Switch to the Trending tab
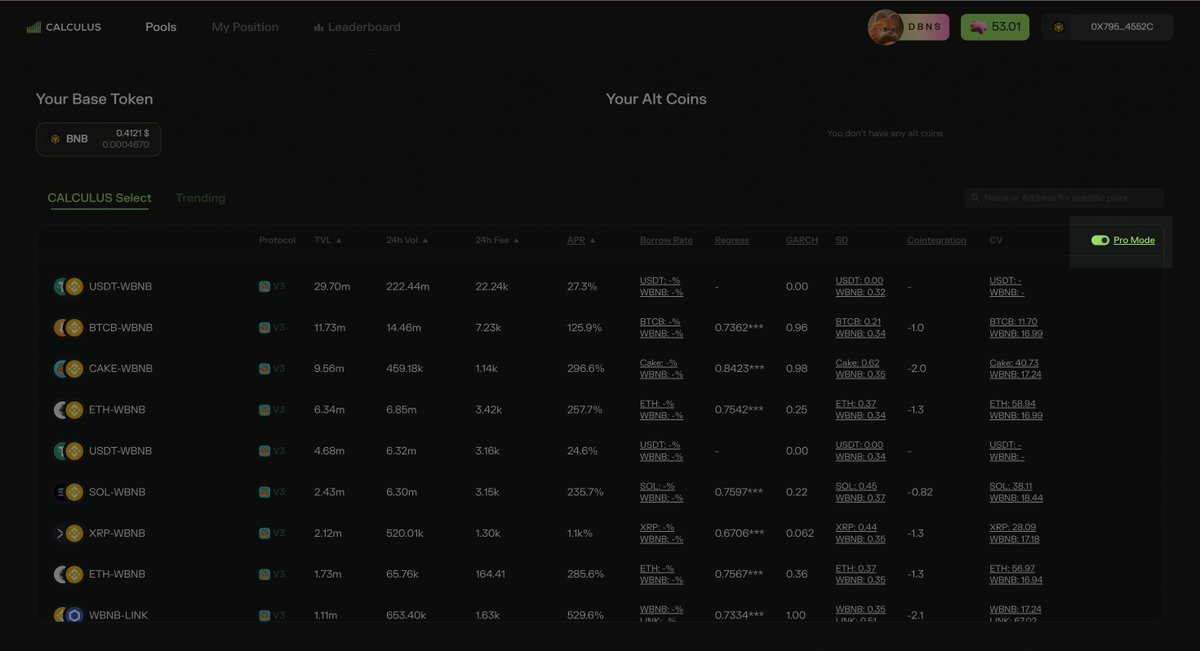The height and width of the screenshot is (651, 1200). [x=200, y=198]
